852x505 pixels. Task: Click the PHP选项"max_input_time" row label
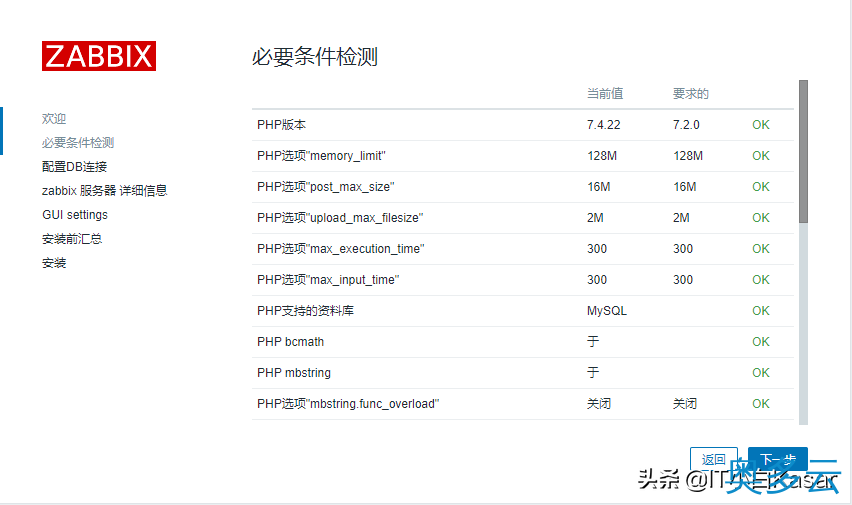pos(328,279)
